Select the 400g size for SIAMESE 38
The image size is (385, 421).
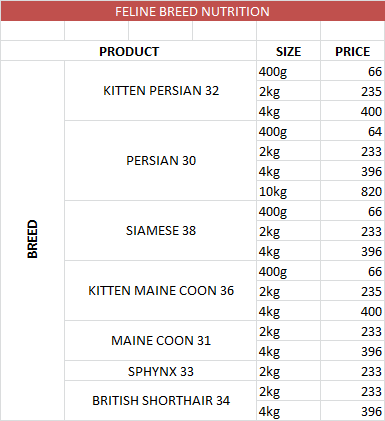(288, 211)
